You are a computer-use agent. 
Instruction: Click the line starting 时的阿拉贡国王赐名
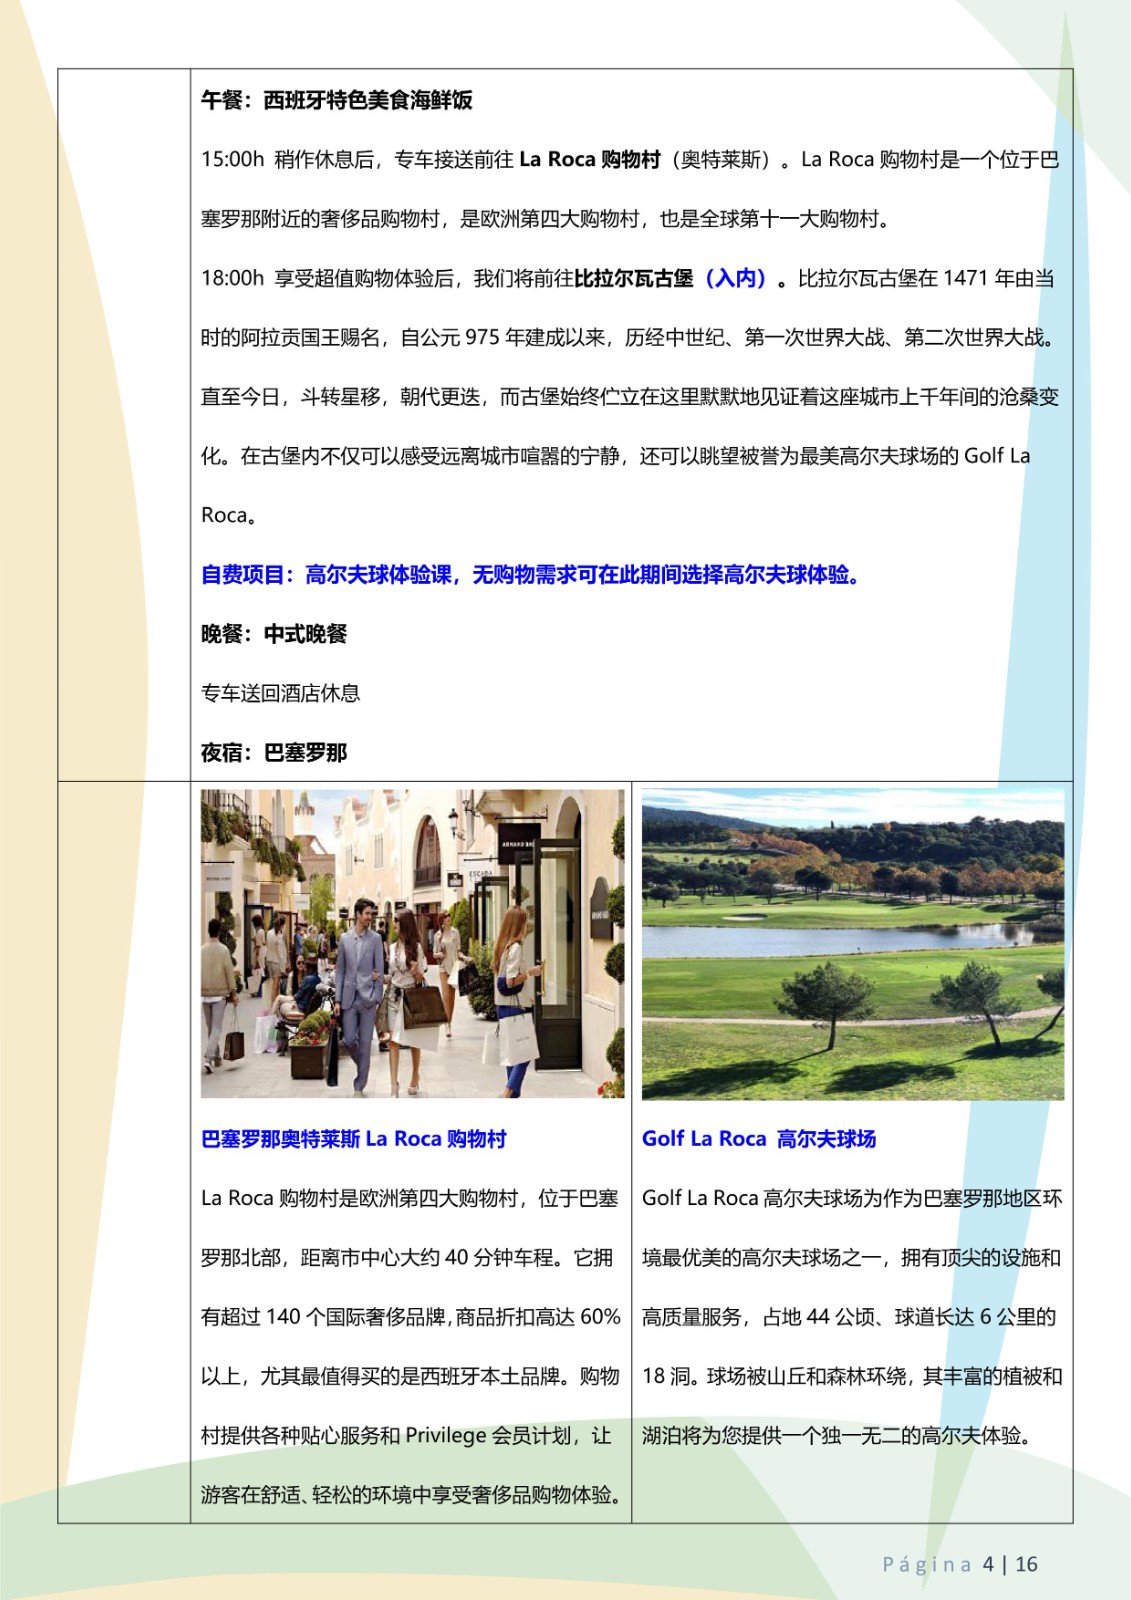tap(630, 338)
